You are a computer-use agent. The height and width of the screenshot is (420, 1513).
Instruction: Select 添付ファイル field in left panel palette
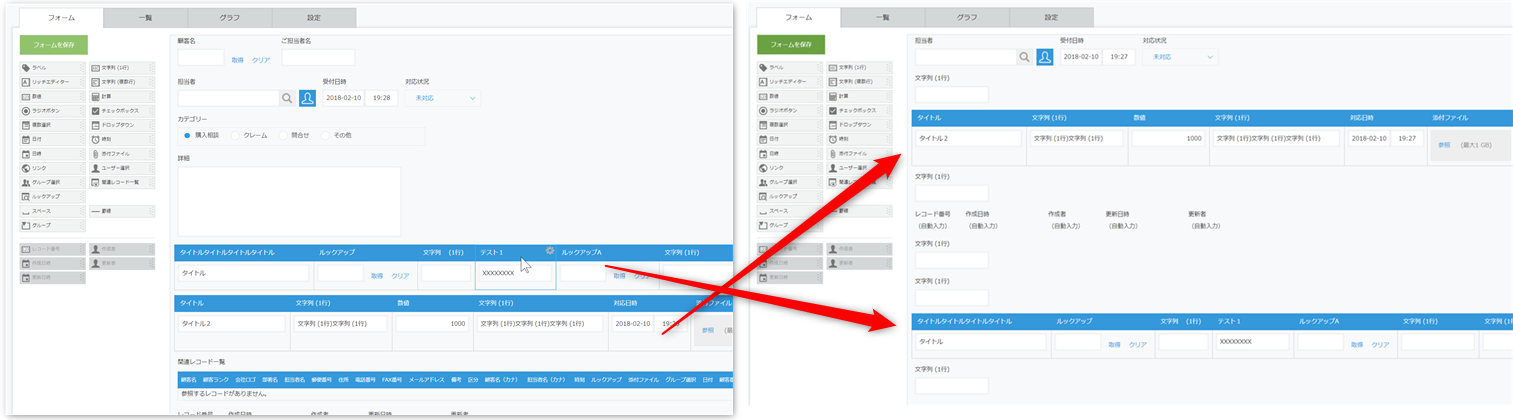pos(122,154)
